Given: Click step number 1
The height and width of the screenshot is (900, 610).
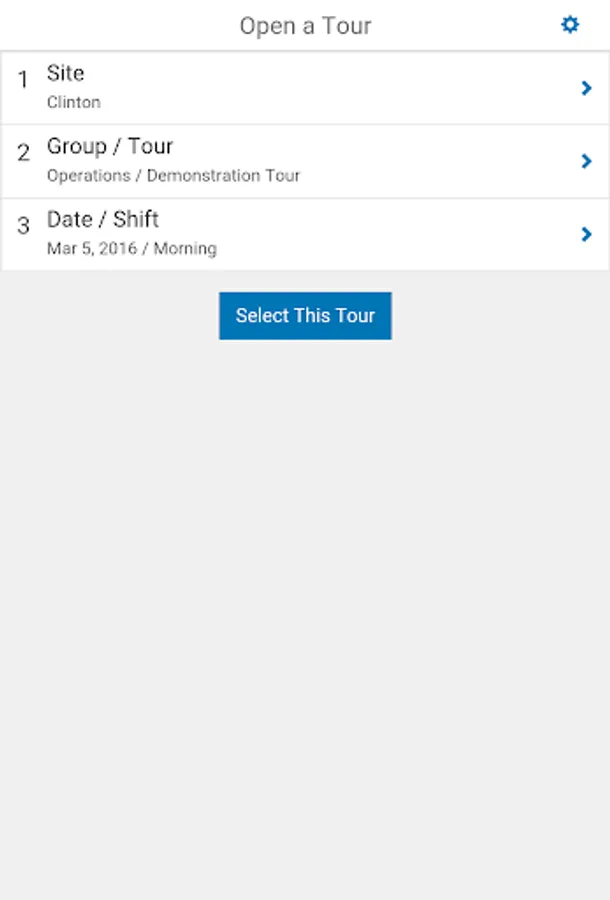Looking at the screenshot, I should pos(23,80).
